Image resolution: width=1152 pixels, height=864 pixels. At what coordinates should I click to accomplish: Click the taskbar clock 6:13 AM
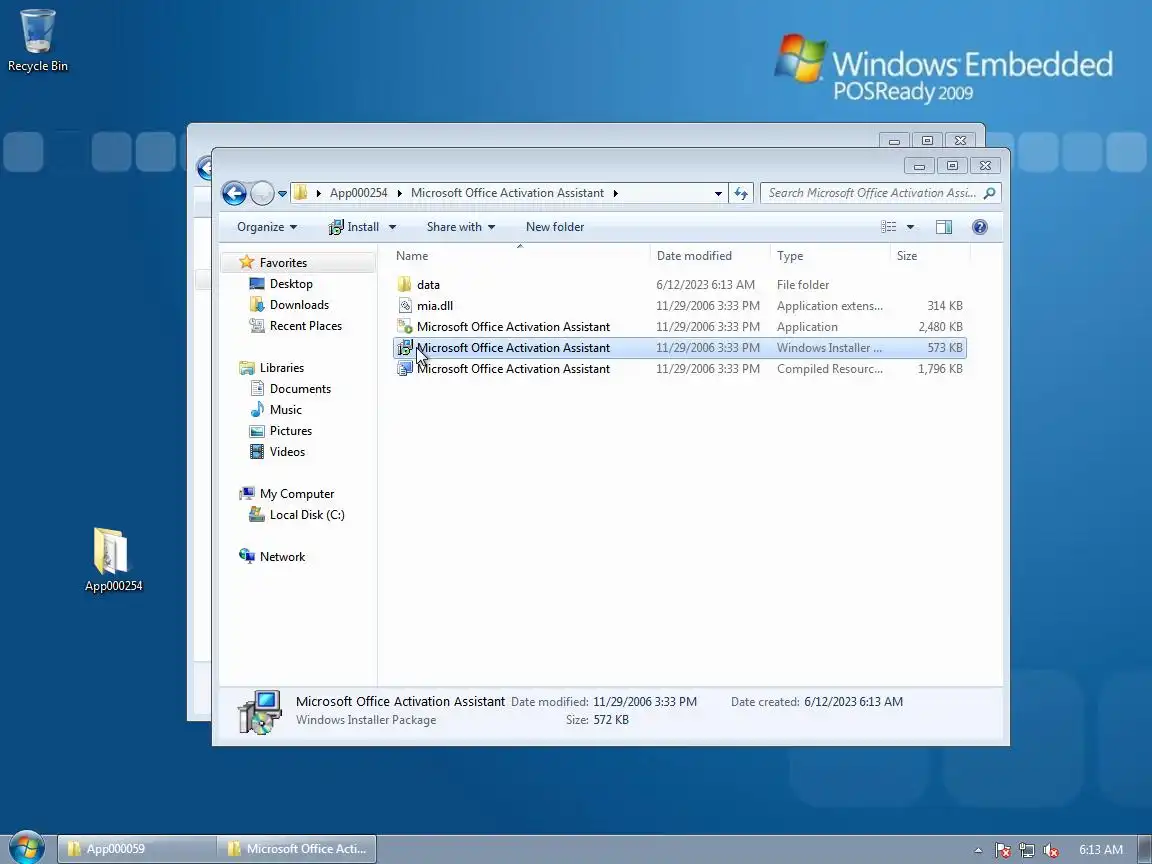1101,850
